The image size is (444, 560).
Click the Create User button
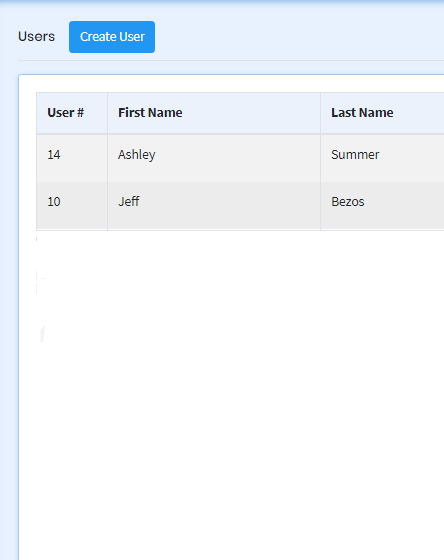point(112,37)
